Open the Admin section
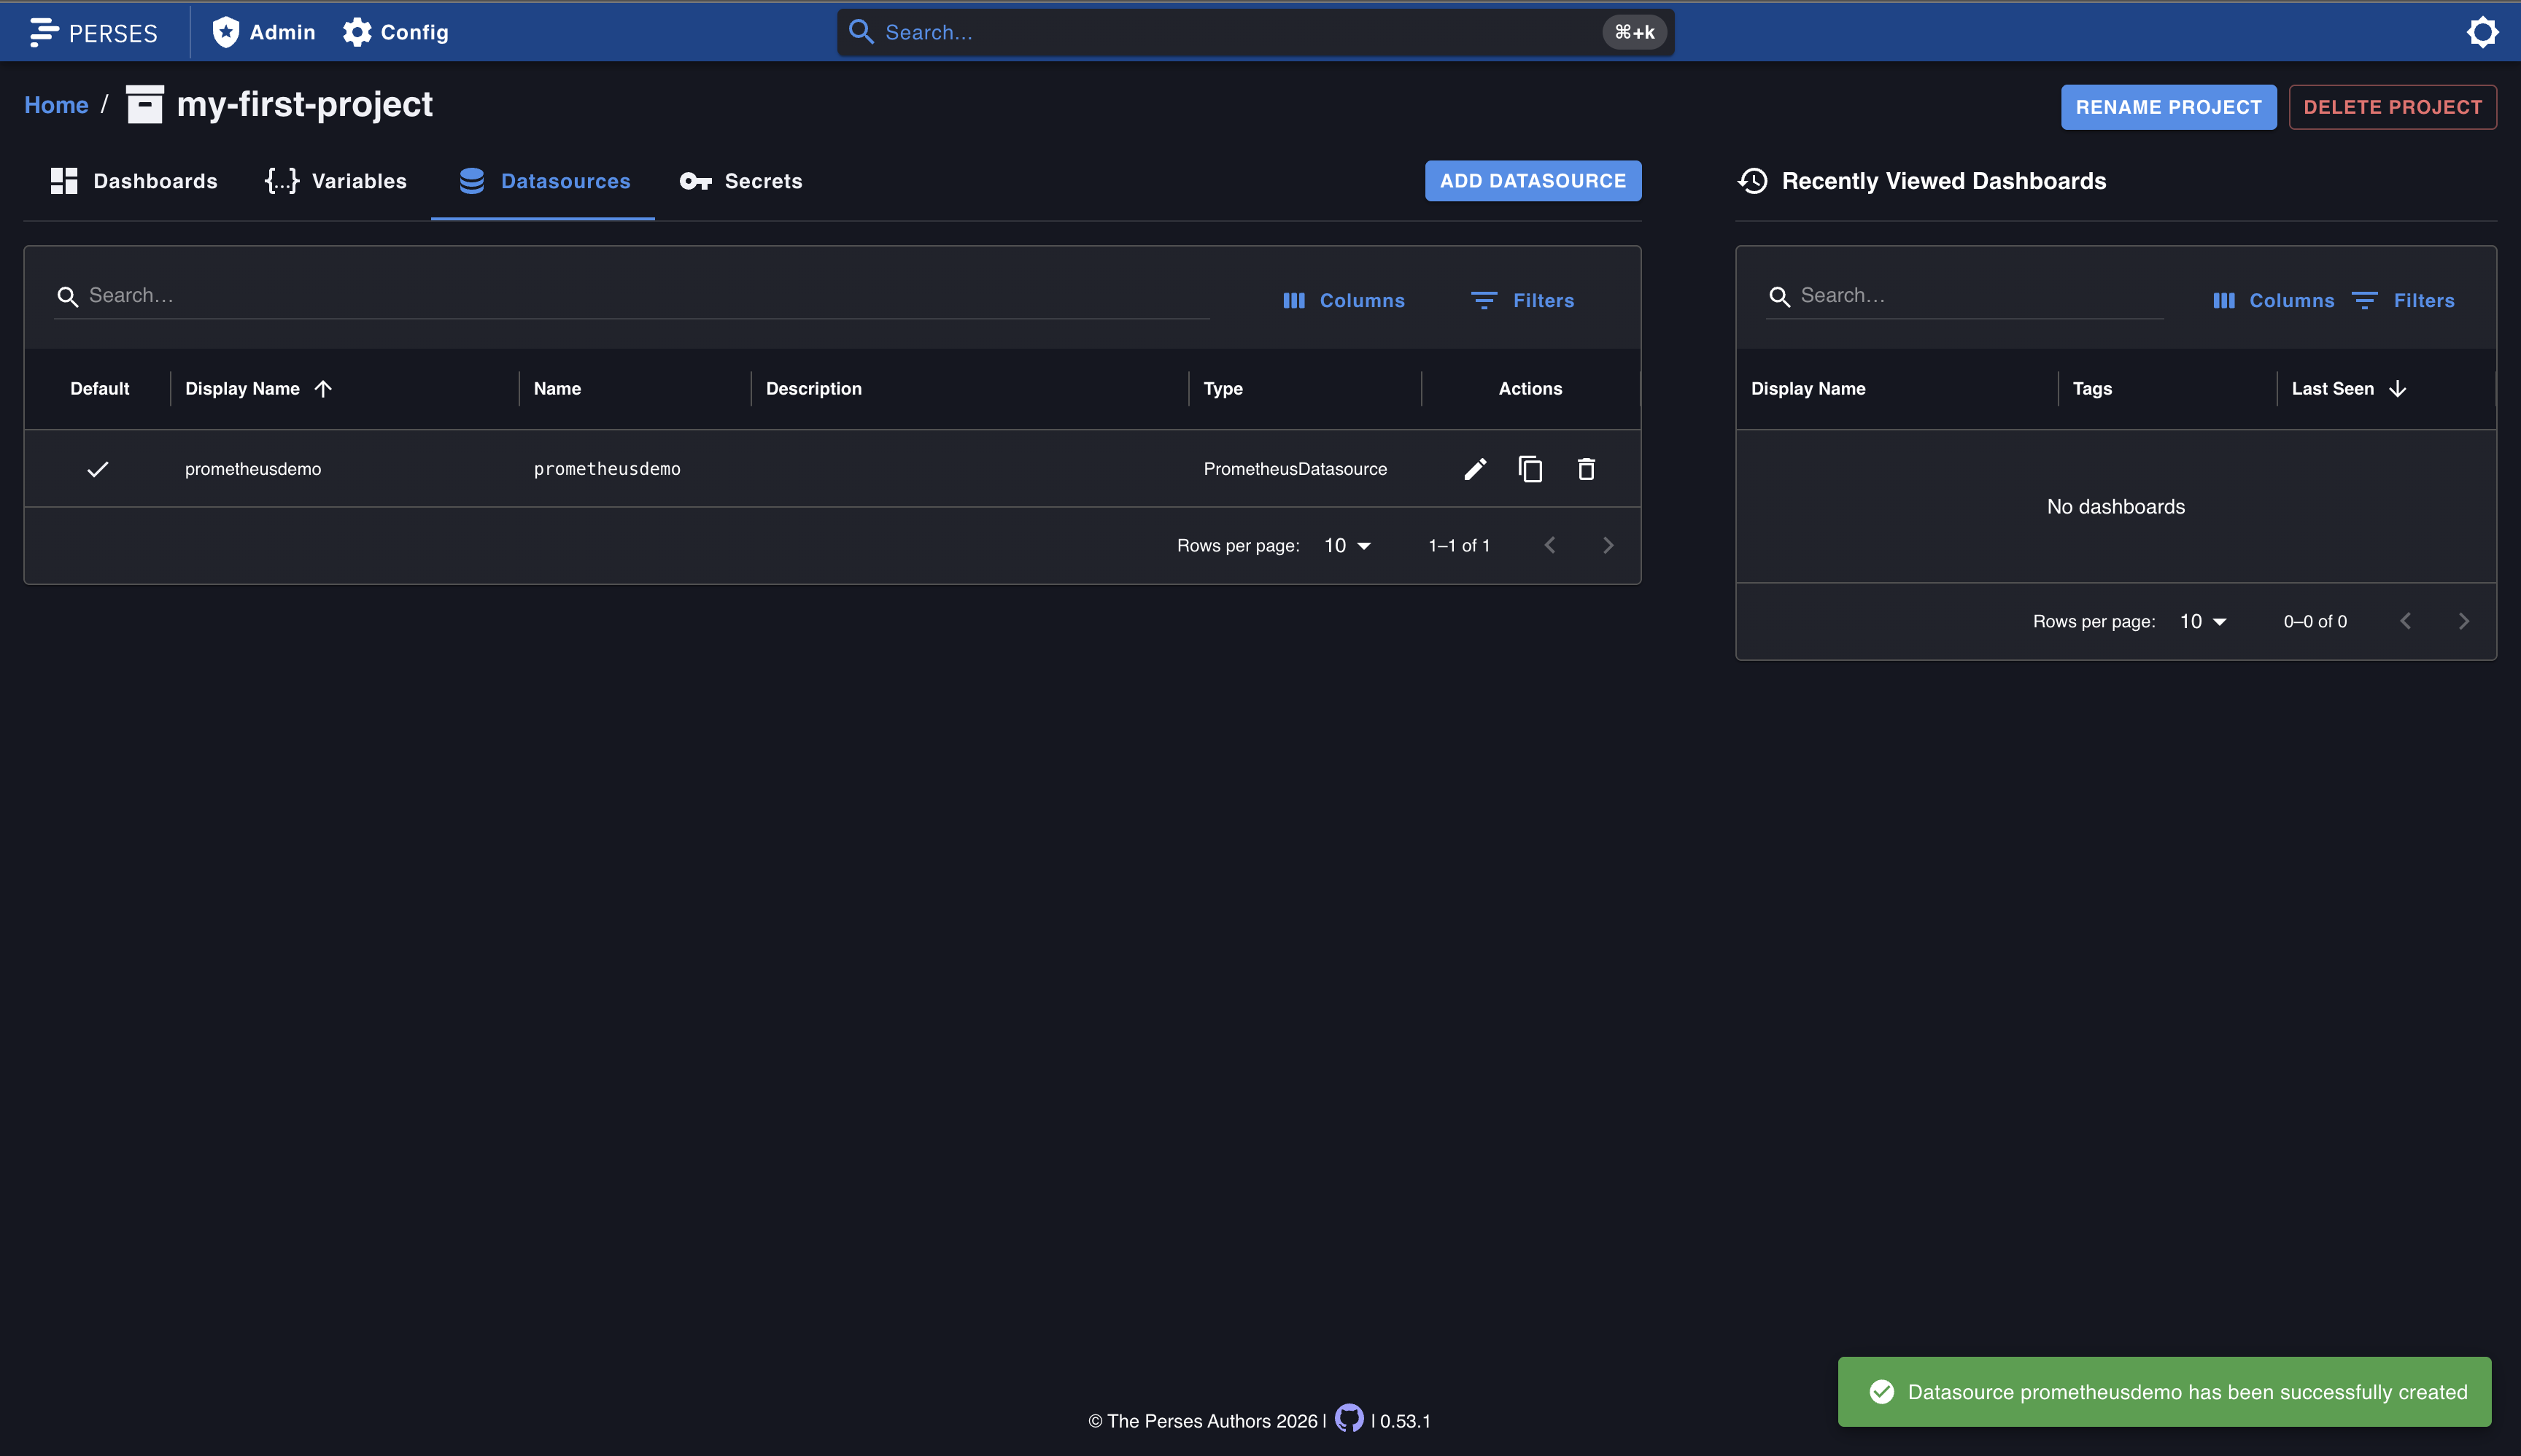 tap(263, 32)
